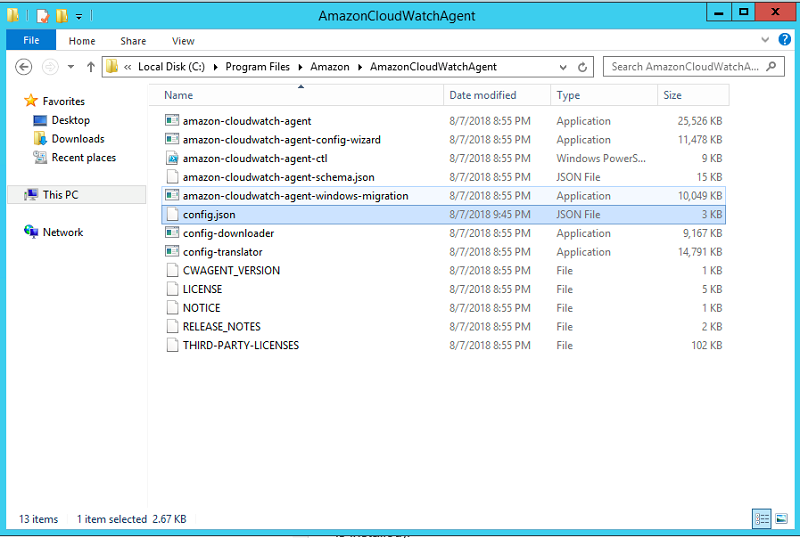Viewport: 800px width, 538px height.
Task: Click the Properties quick access icon
Action: [x=43, y=16]
